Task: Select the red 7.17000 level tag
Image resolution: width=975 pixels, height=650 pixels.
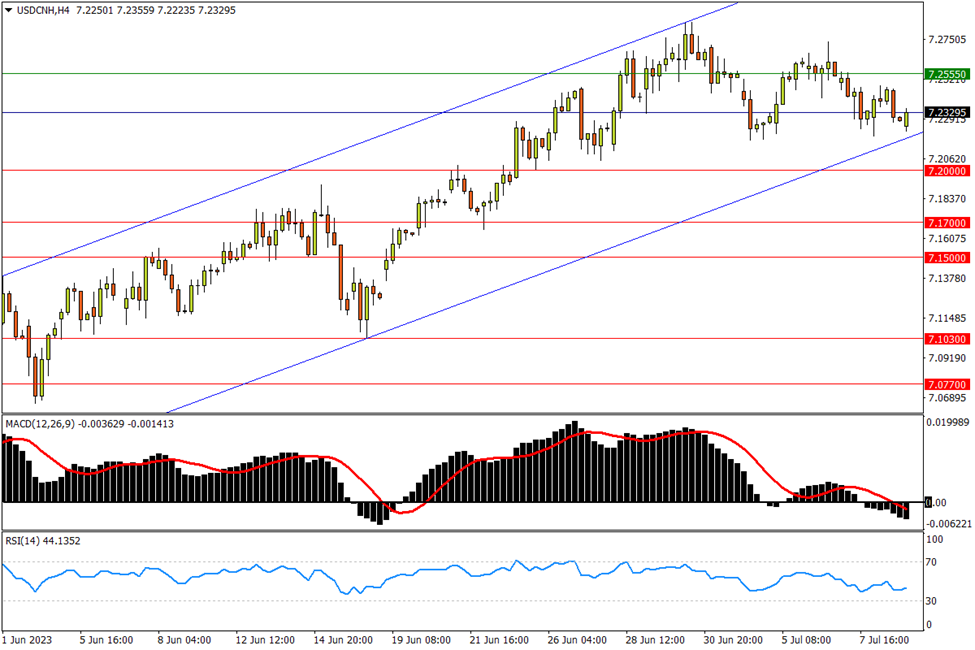Action: 945,223
